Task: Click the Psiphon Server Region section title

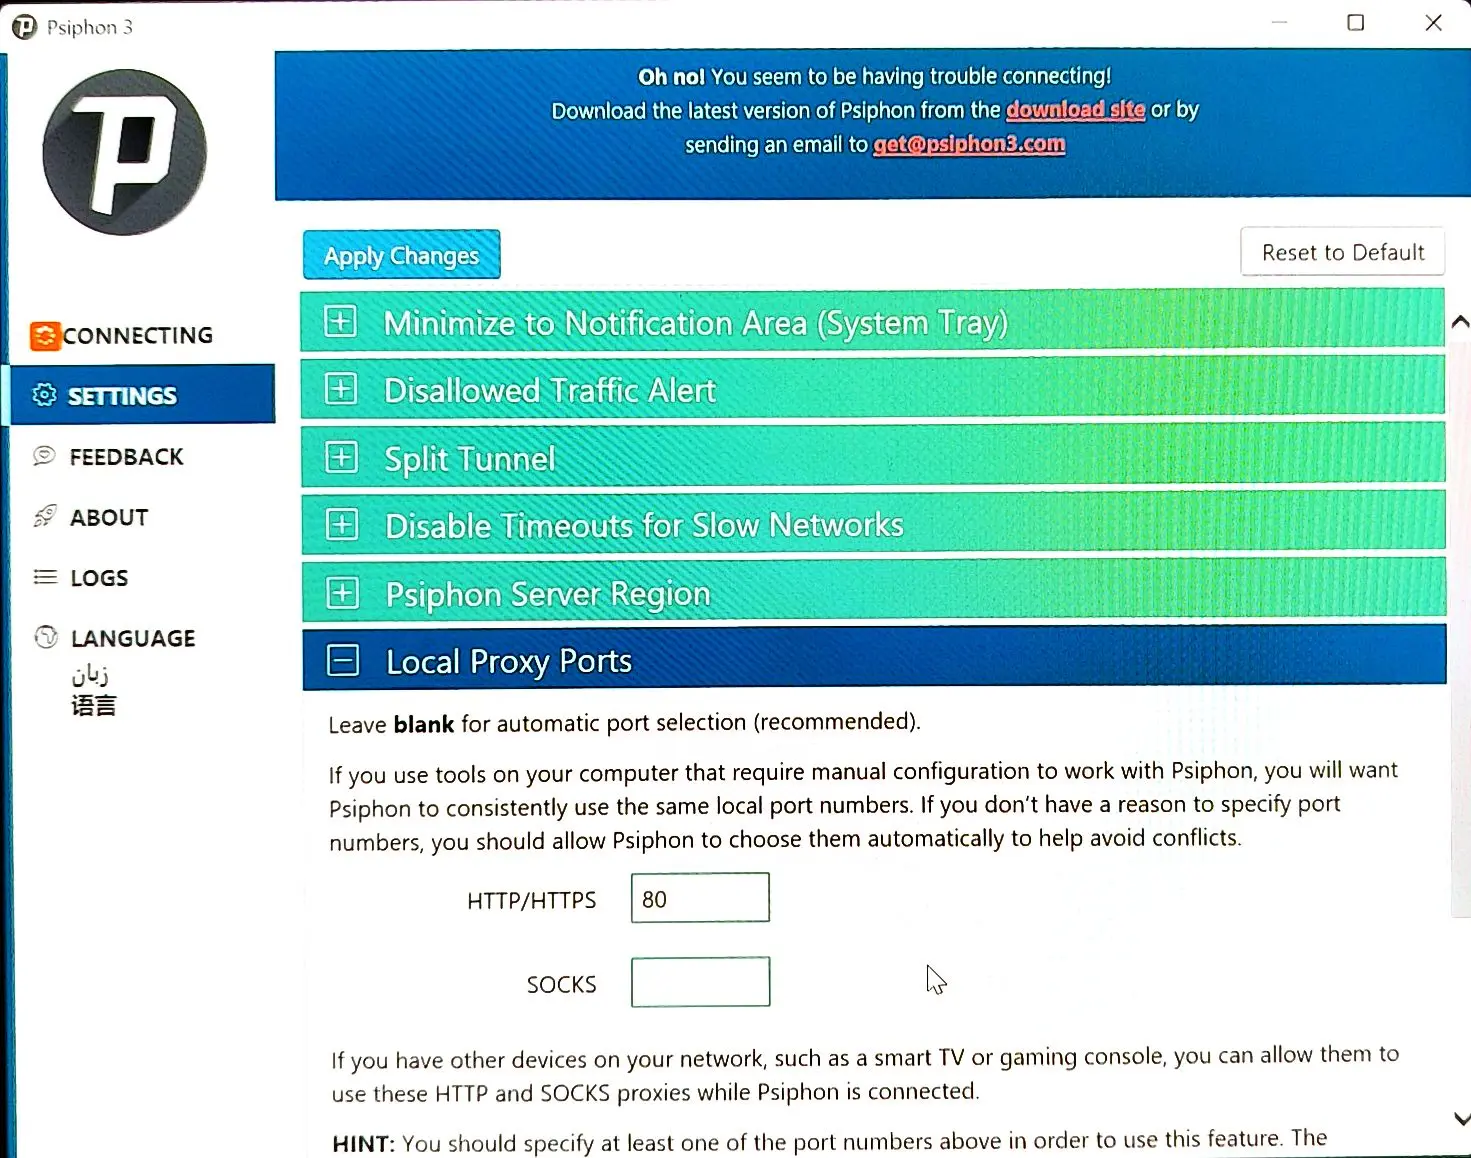Action: (548, 595)
